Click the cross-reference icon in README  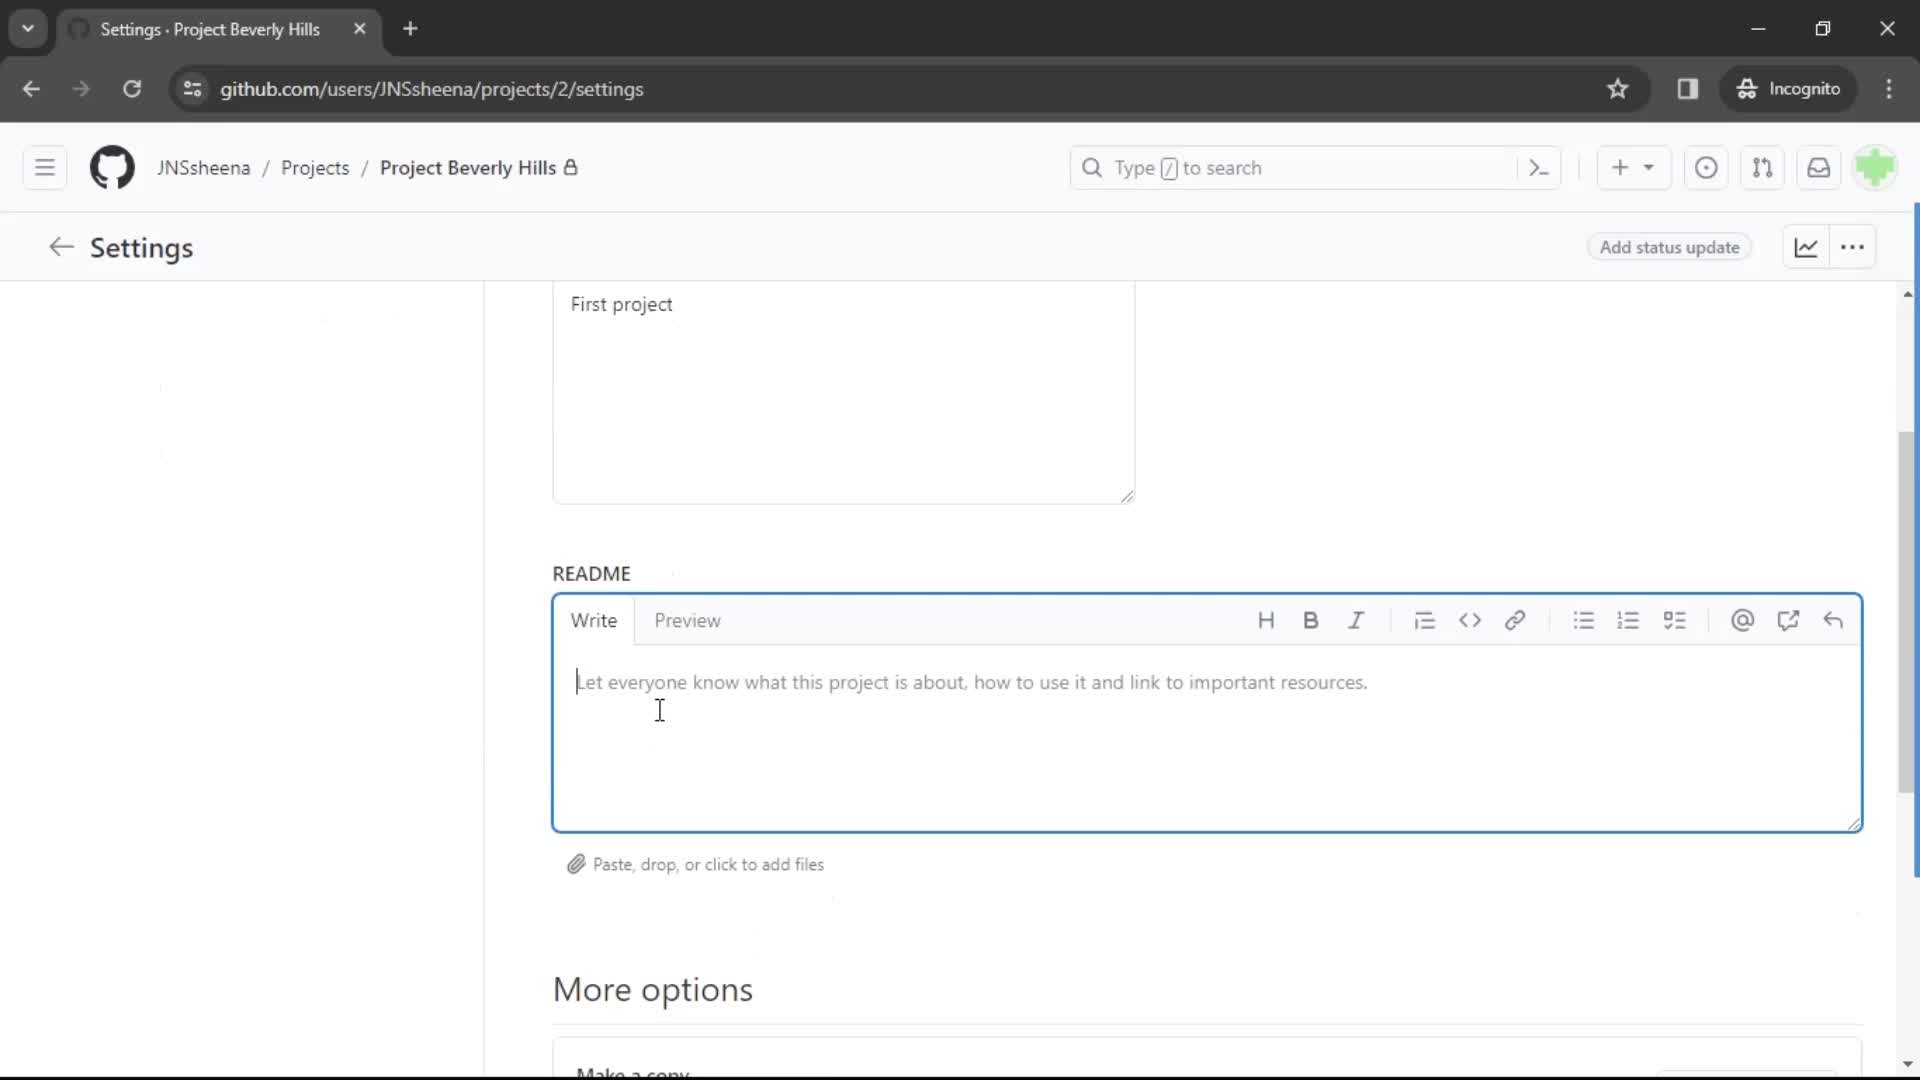[x=1789, y=620]
